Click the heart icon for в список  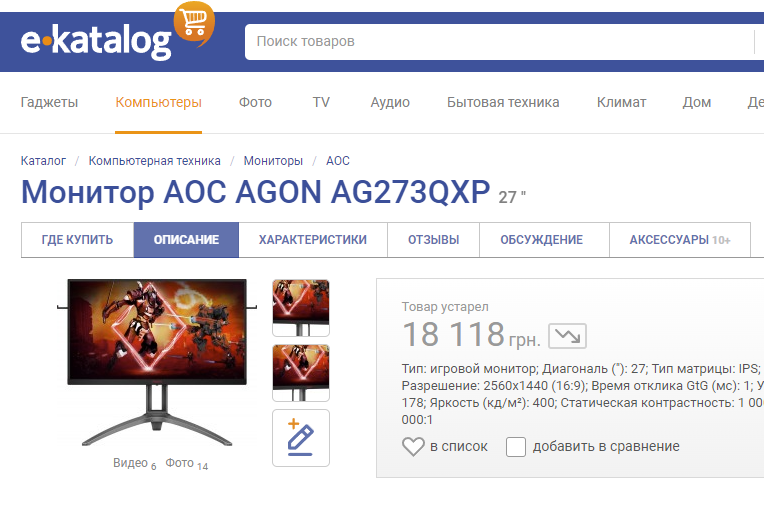[413, 446]
